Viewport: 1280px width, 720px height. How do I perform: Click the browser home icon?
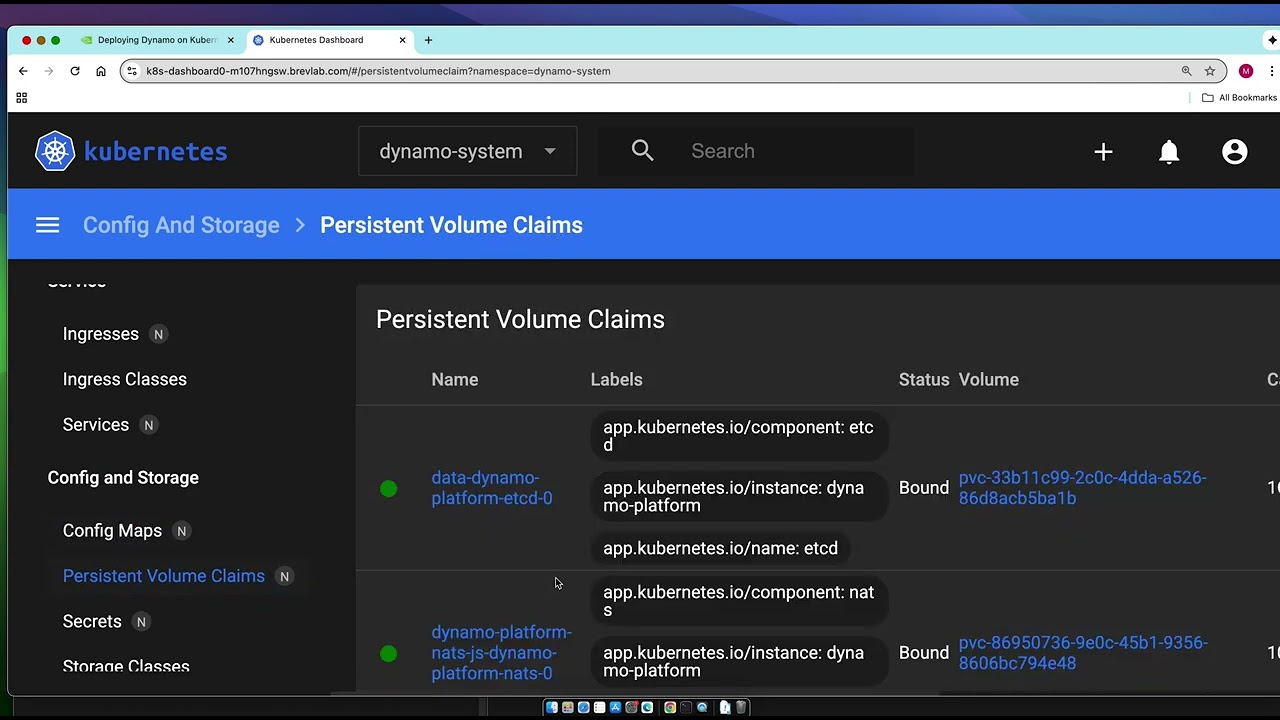(x=100, y=71)
